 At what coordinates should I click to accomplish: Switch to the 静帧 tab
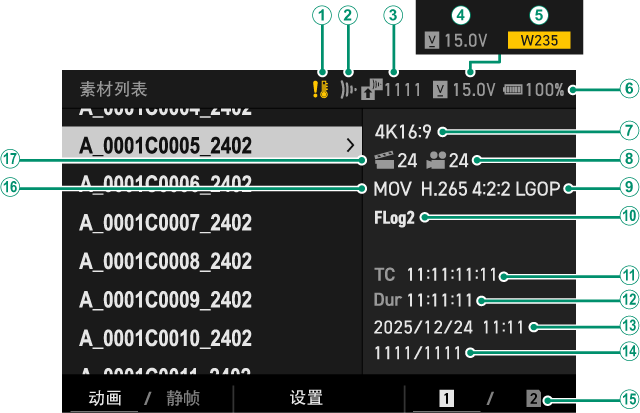183,398
